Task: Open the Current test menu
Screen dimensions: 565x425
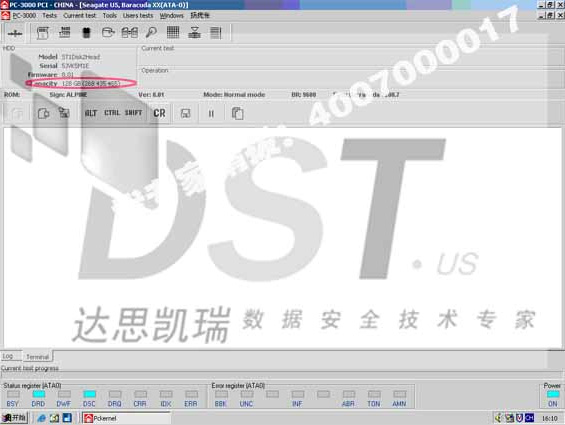Action: (x=80, y=16)
